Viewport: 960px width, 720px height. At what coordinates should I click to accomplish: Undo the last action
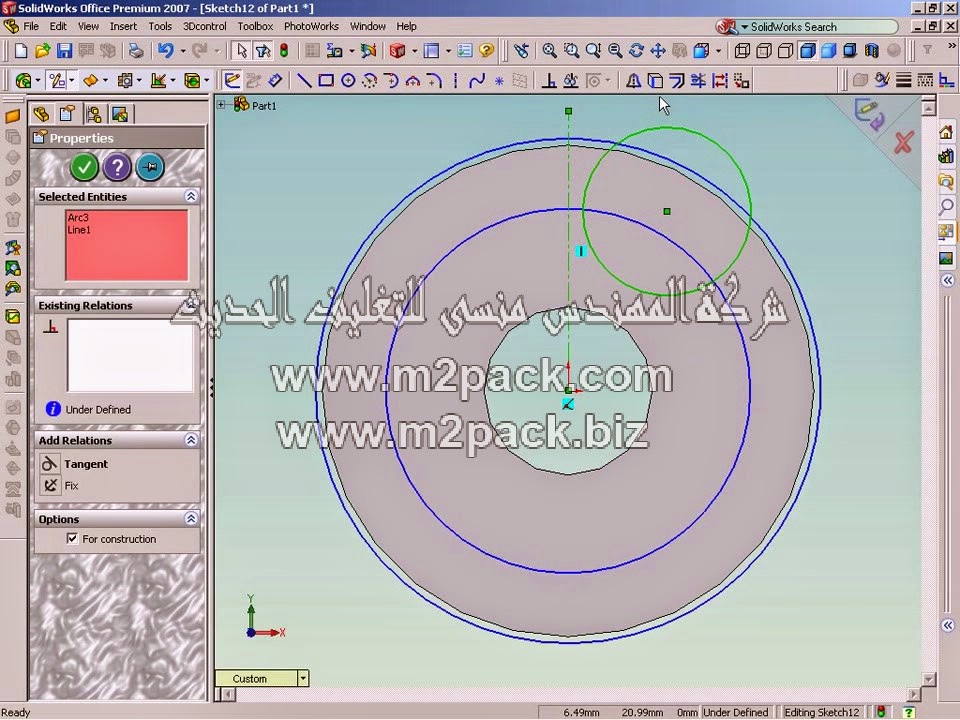[166, 50]
